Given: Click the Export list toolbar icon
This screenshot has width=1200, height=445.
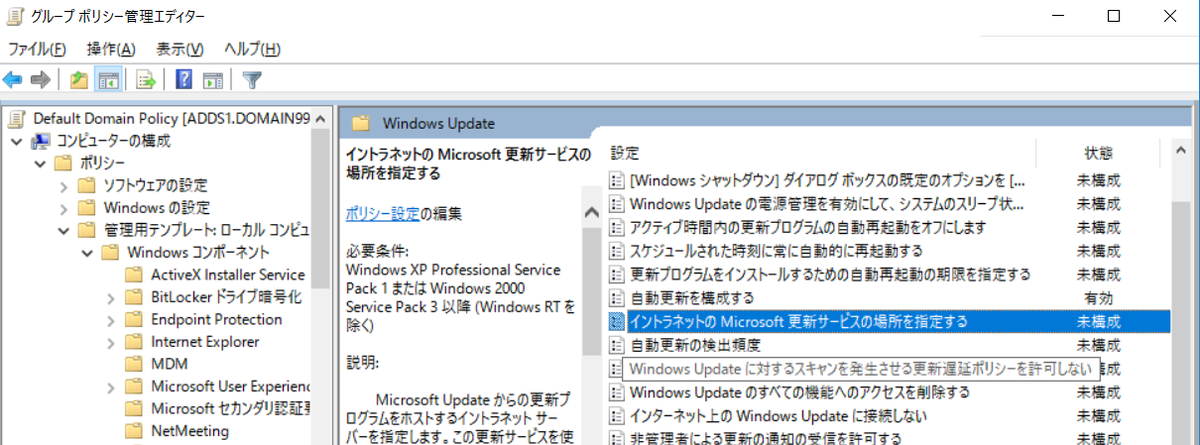Looking at the screenshot, I should 146,80.
